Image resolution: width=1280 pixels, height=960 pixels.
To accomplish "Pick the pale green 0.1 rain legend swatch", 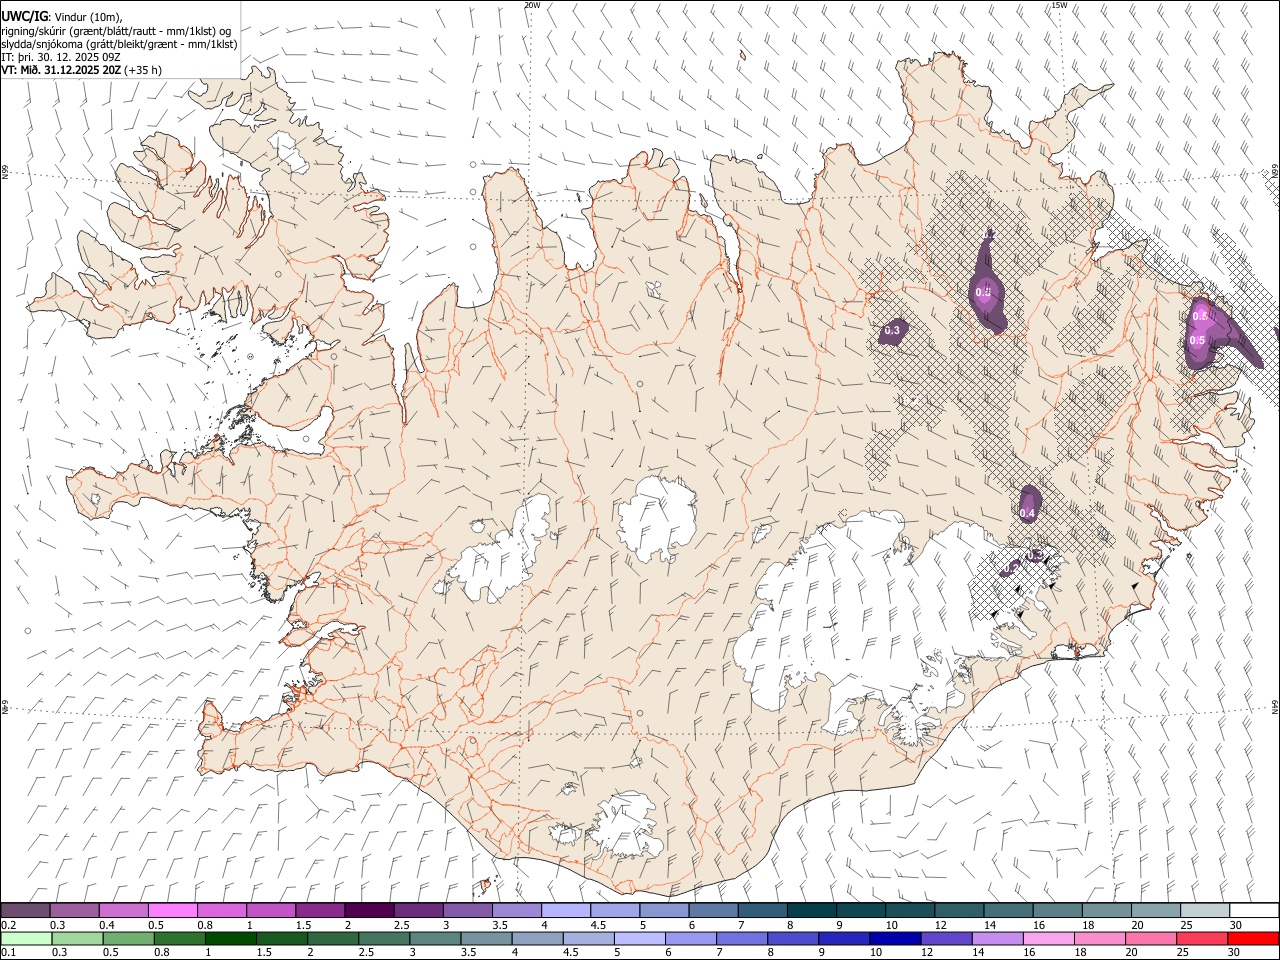I will tap(27, 939).
